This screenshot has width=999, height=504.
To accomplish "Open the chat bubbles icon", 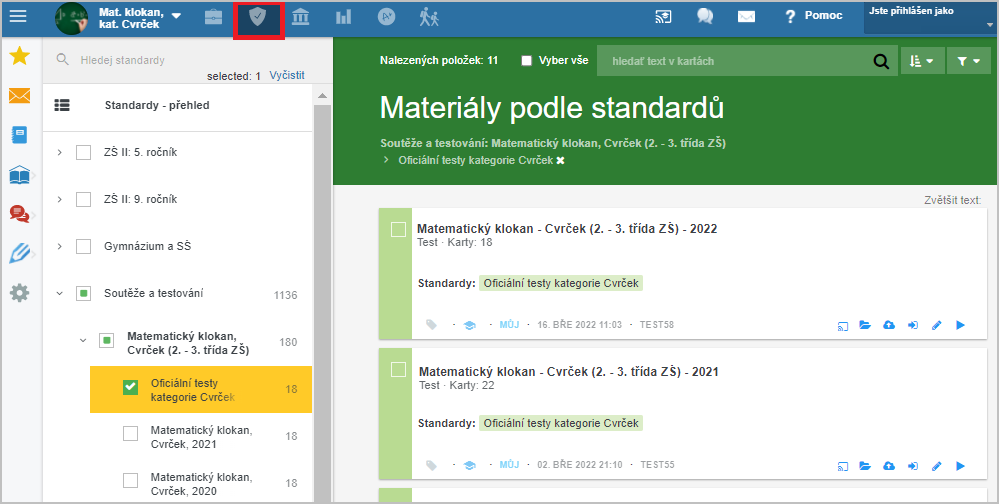I will point(705,17).
